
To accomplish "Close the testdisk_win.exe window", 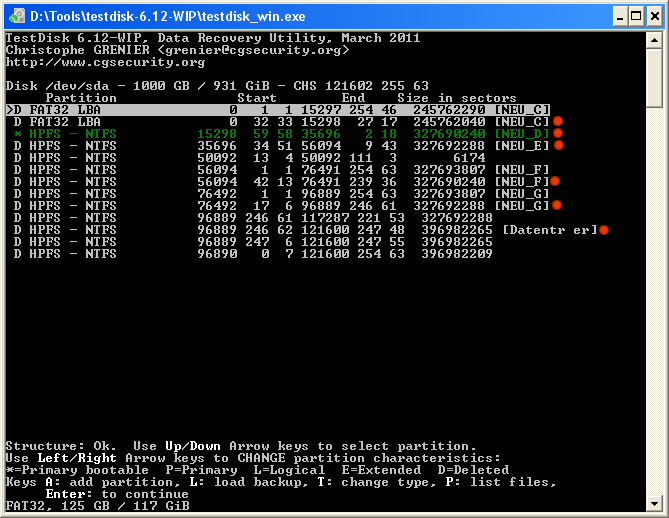I will click(x=654, y=17).
